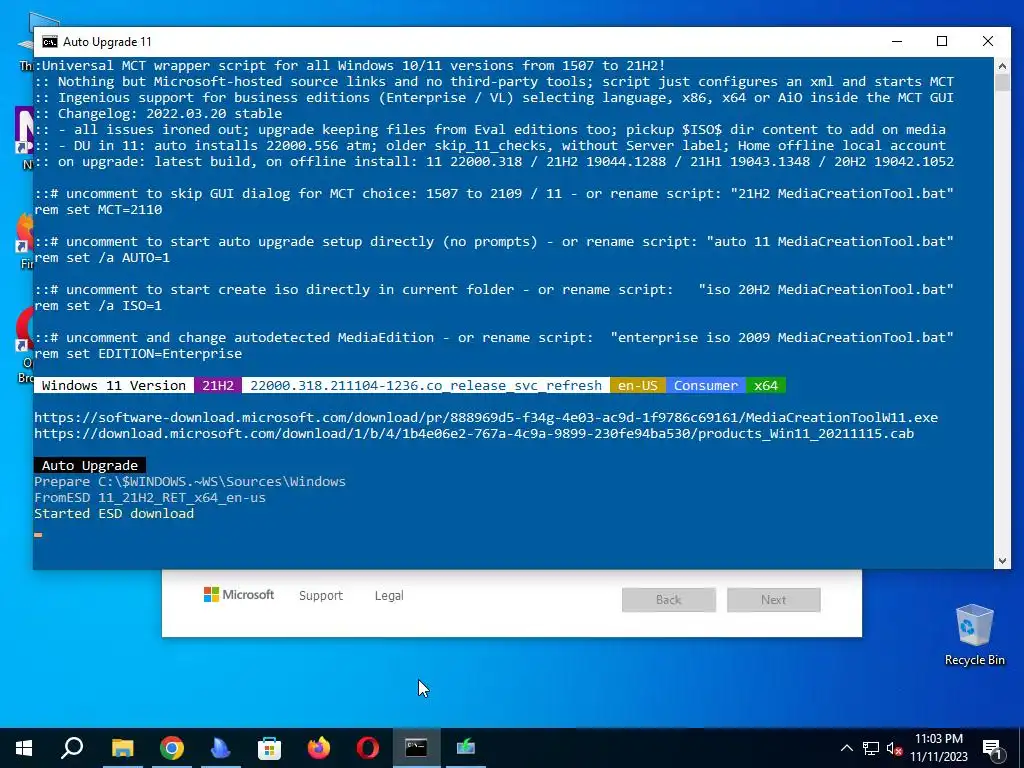Click the 'Auto Upgrade 11' window title text
This screenshot has width=1024, height=768.
pyautogui.click(x=107, y=42)
